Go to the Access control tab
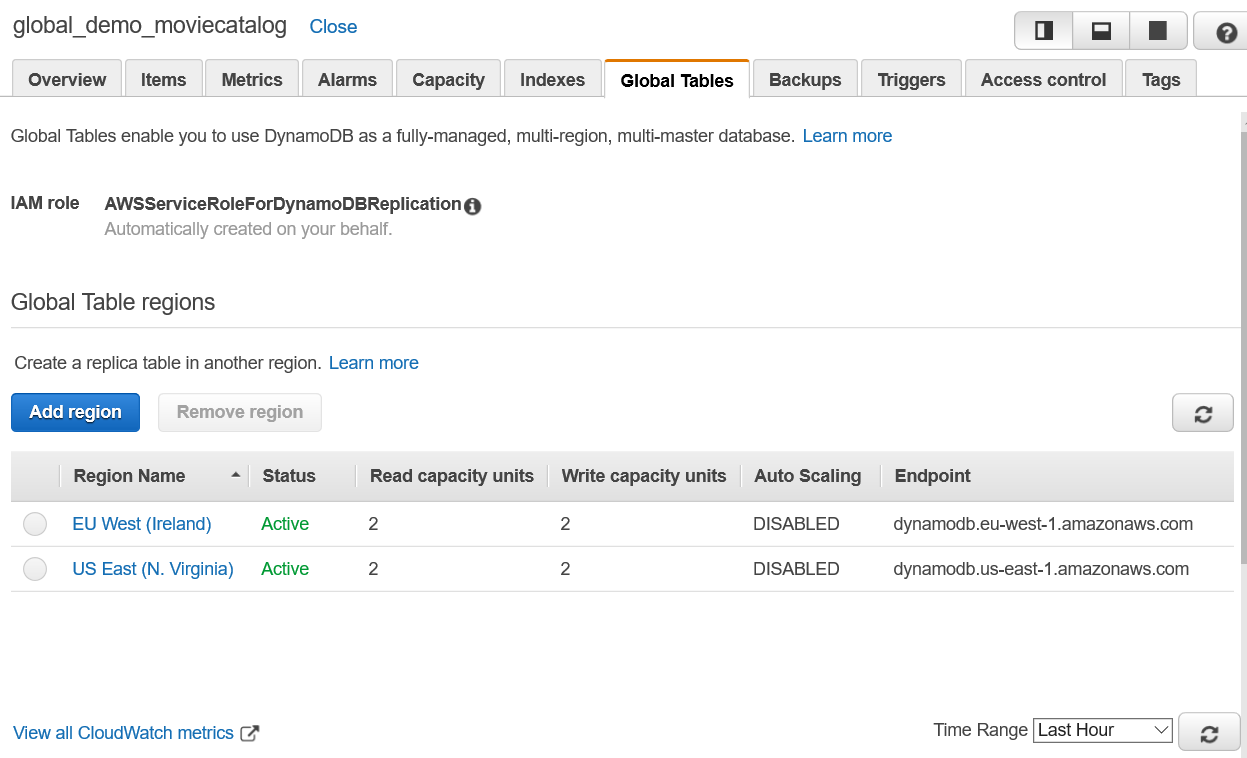The width and height of the screenshot is (1247, 758). [1043, 80]
